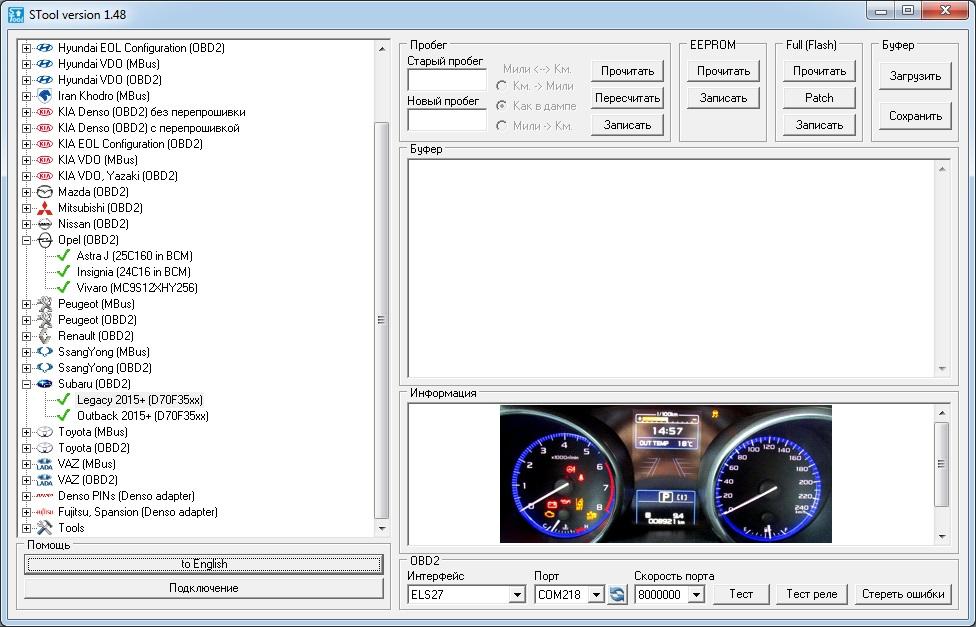Select Legacy 2015+ (D70F35xx) tree item
Viewport: 976px width, 627px height.
click(139, 400)
